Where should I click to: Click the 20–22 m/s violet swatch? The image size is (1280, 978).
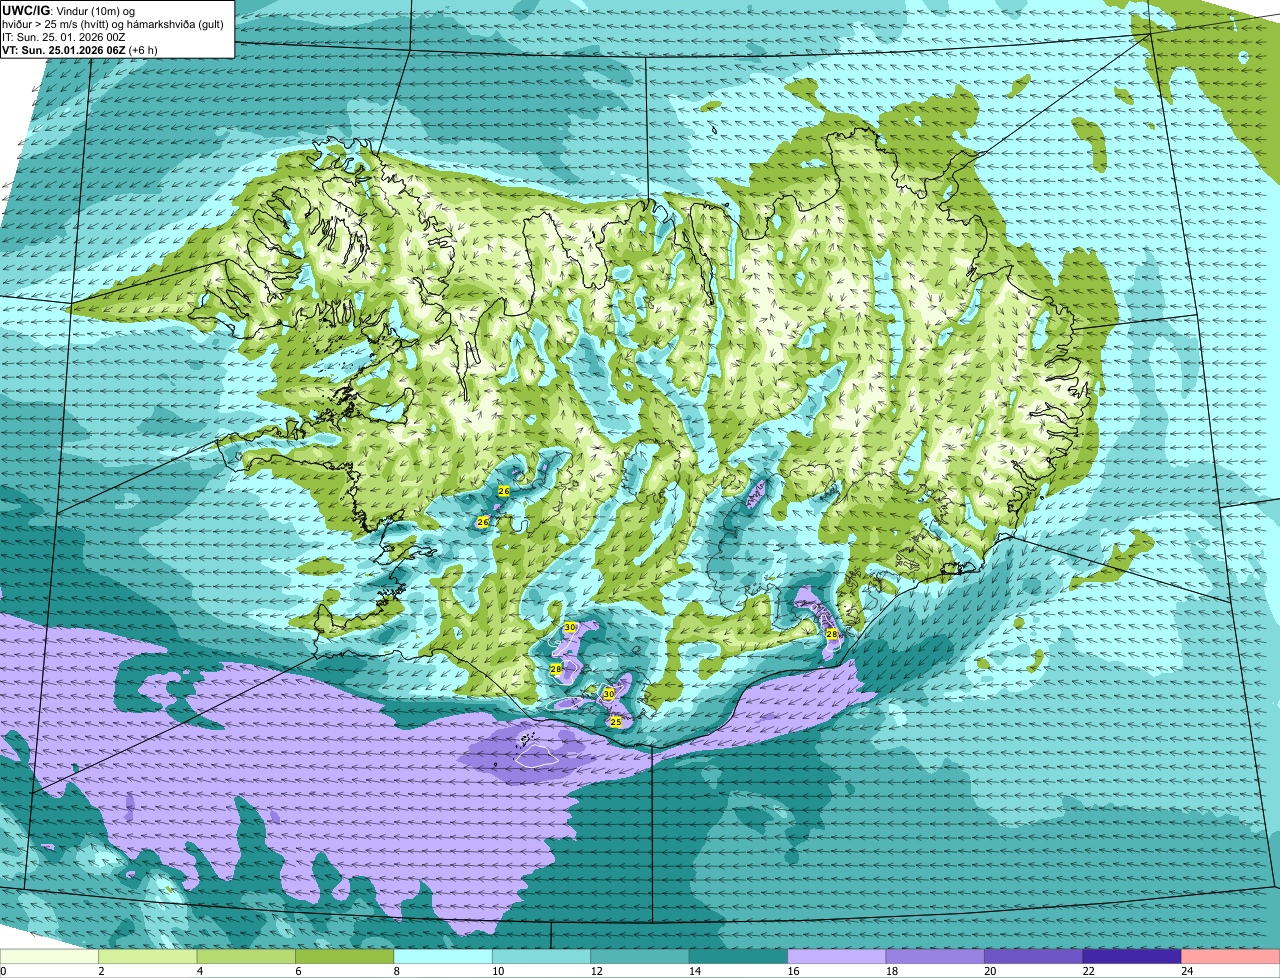click(x=1033, y=957)
